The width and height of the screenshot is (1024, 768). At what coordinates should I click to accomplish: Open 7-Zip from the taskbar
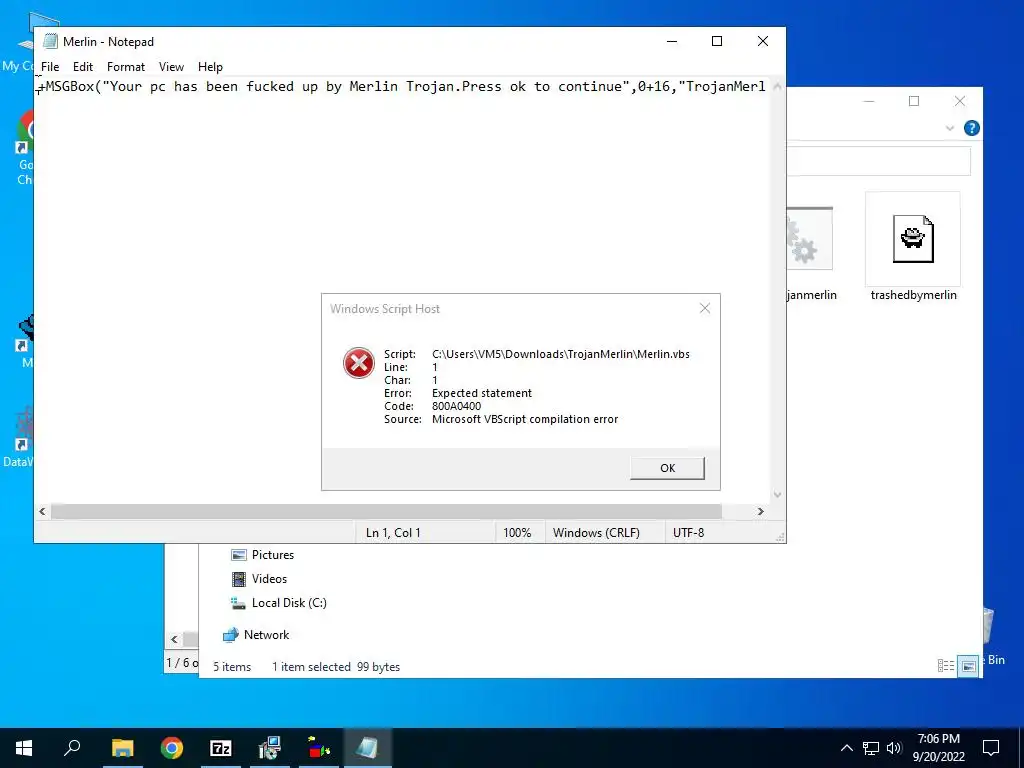[221, 748]
